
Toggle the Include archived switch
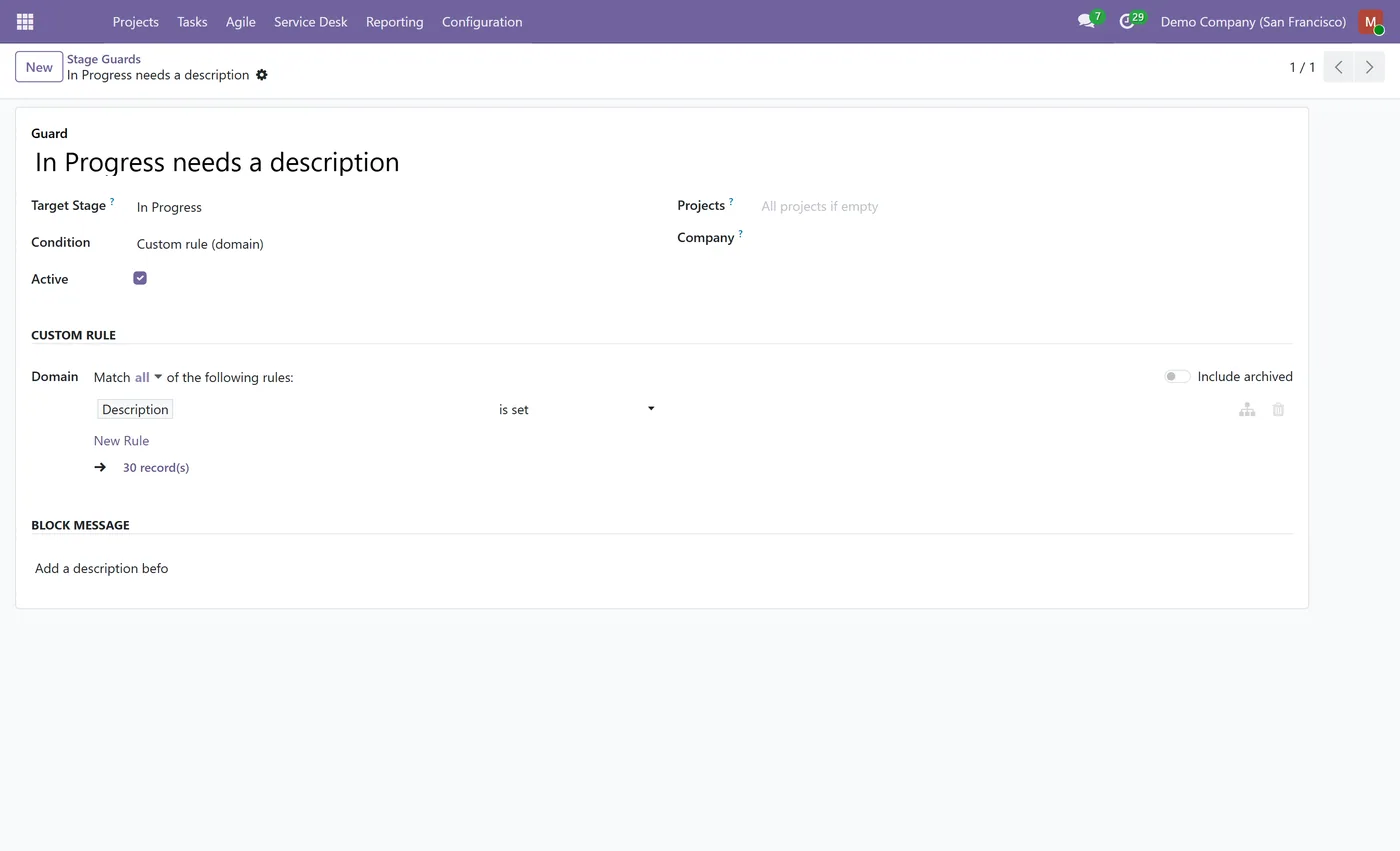1177,377
